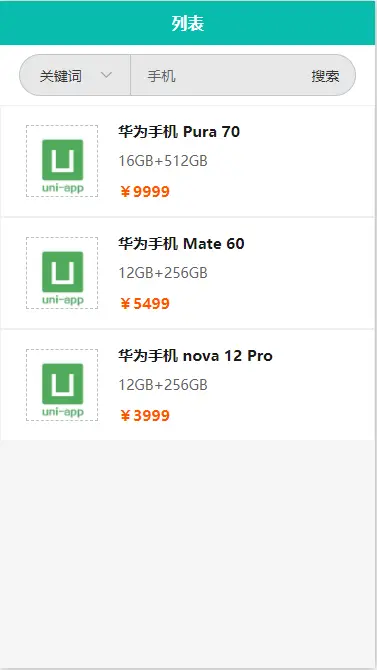The height and width of the screenshot is (670, 377).
Task: Select the 关键词 search type label
Action: (61, 76)
